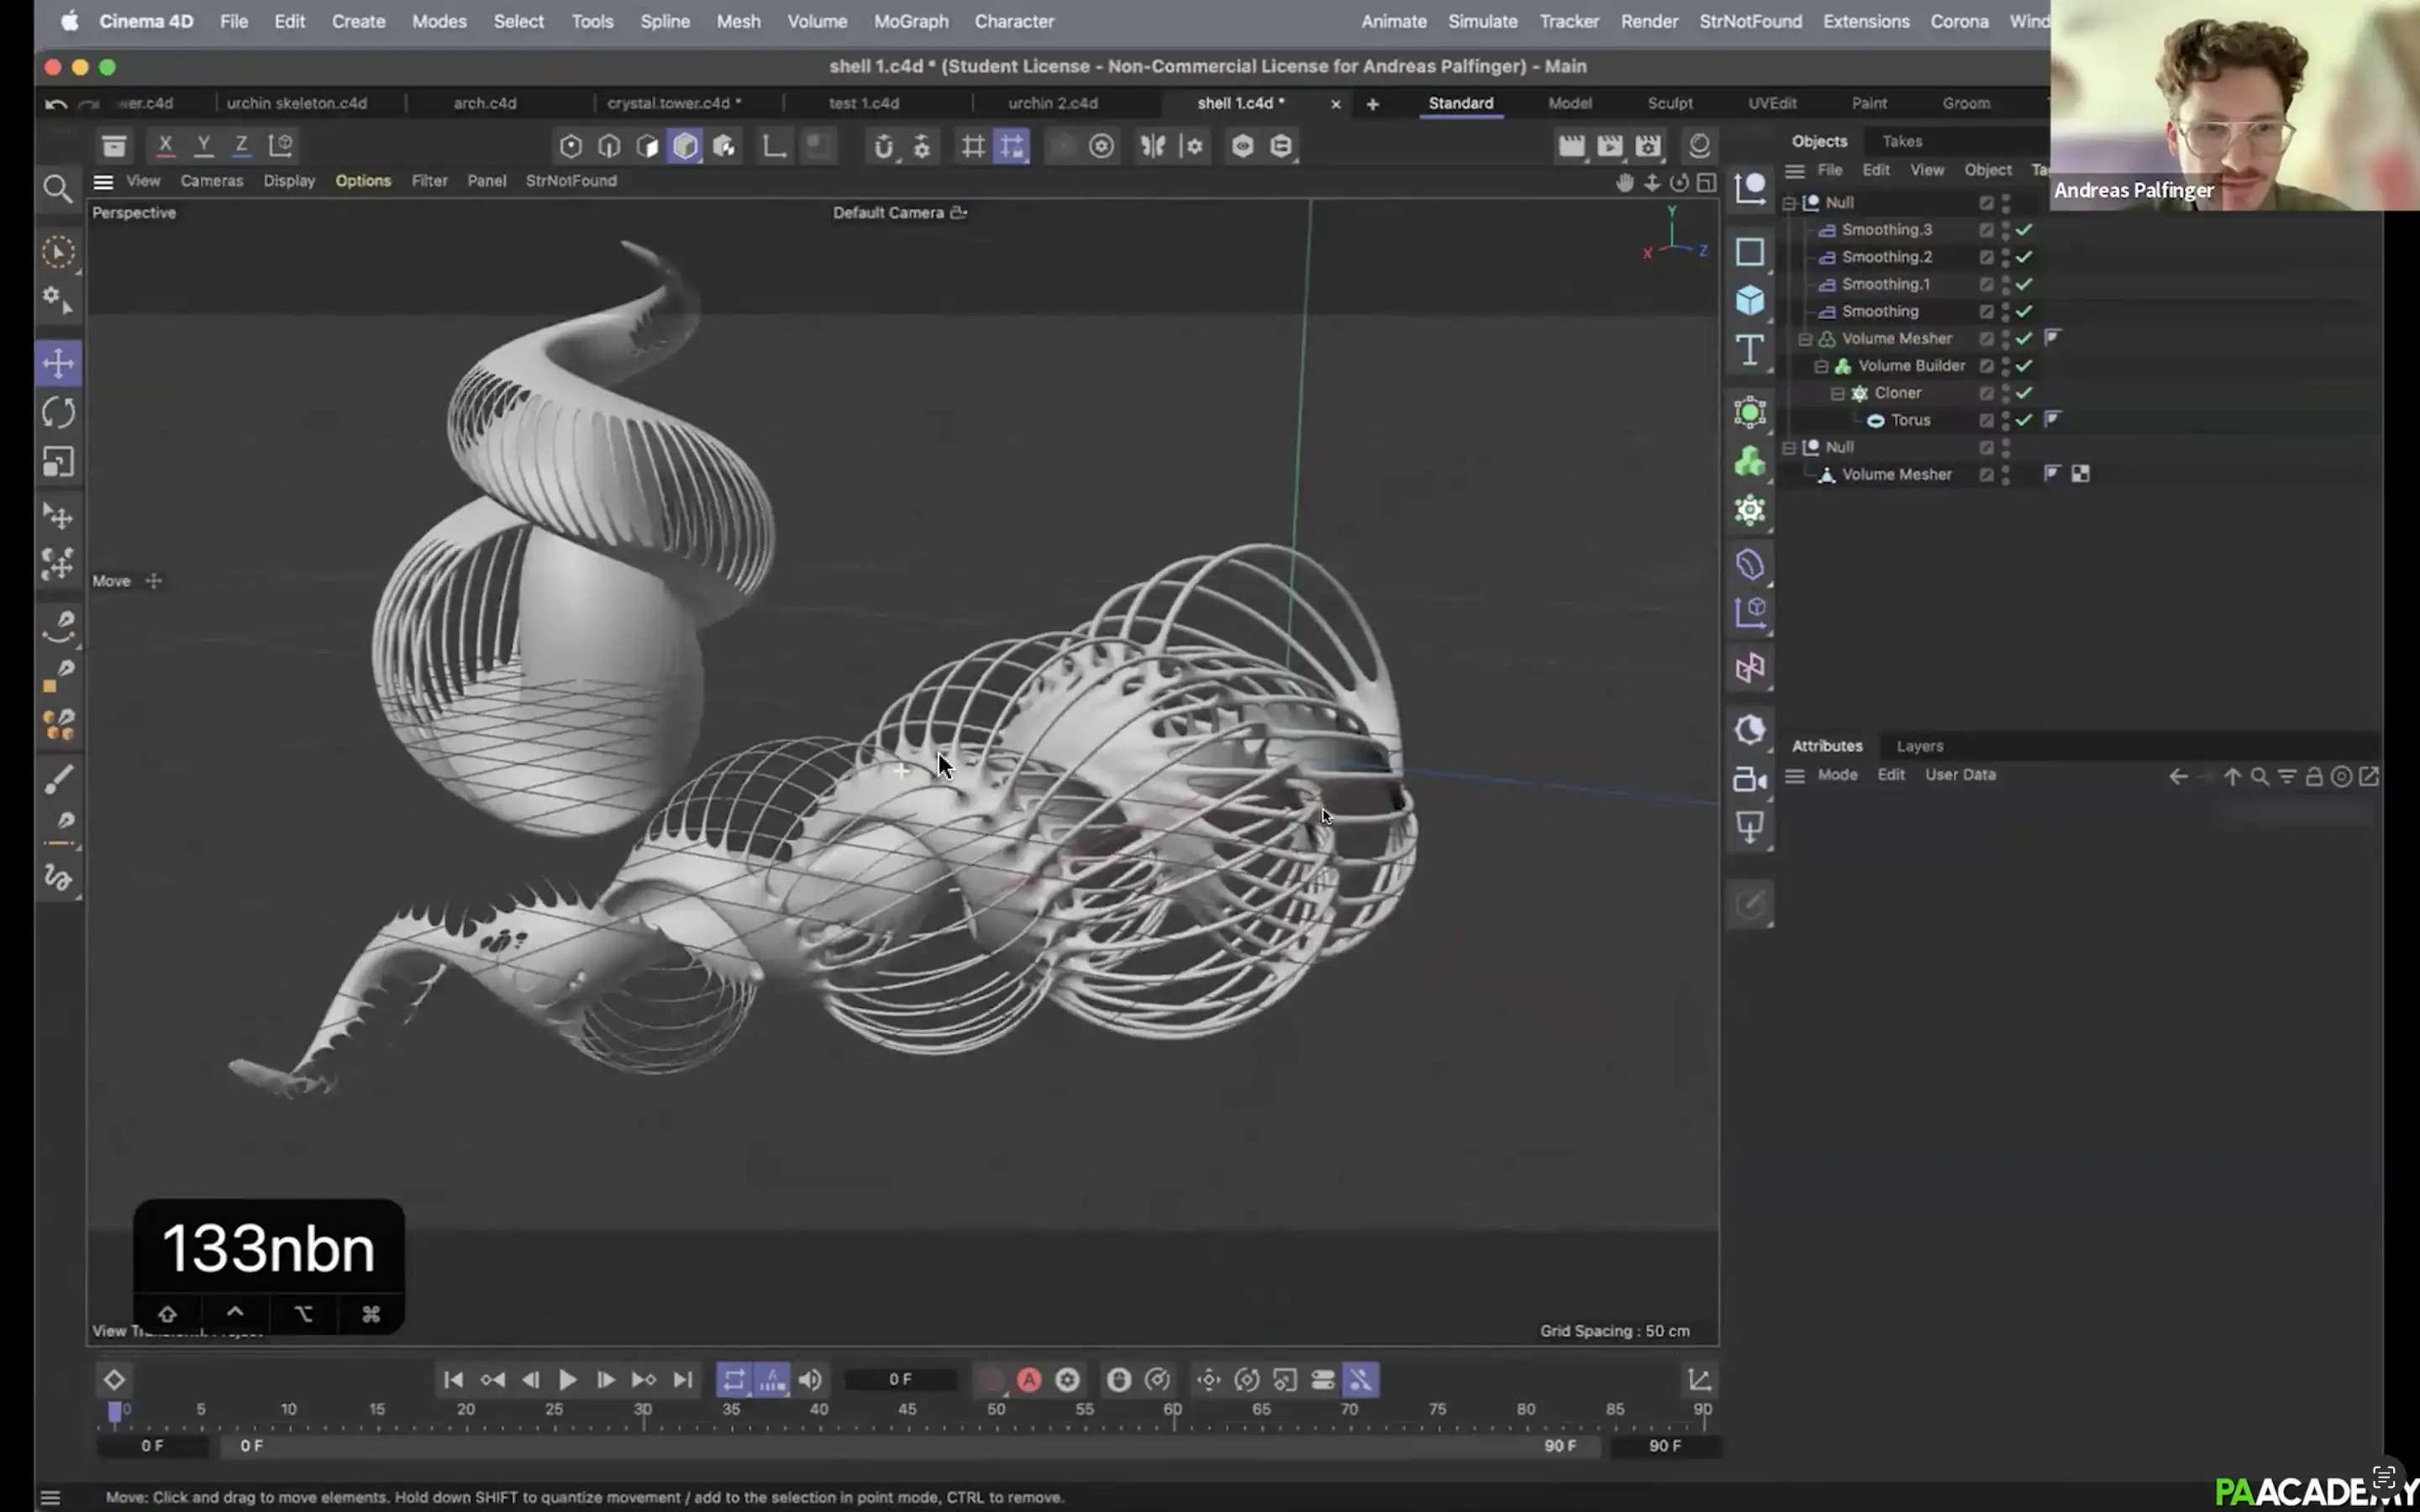Toggle timeline sound speaker icon
Image resolution: width=2420 pixels, height=1512 pixels.
click(810, 1380)
